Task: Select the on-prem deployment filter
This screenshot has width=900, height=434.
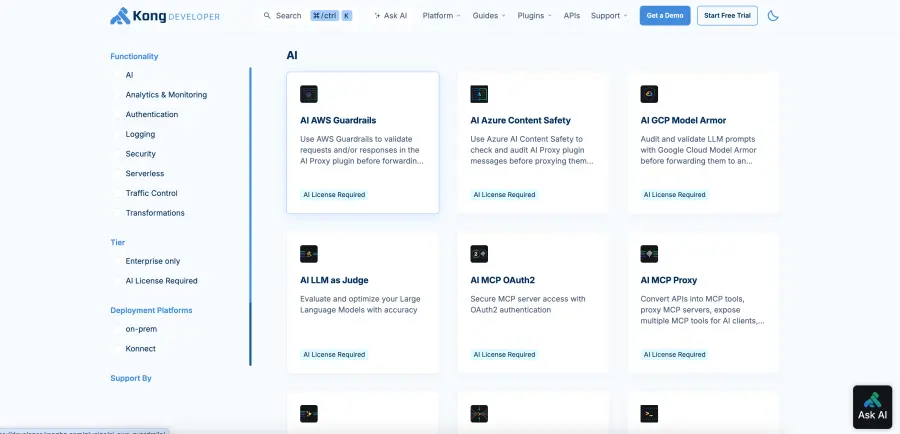Action: click(117, 329)
